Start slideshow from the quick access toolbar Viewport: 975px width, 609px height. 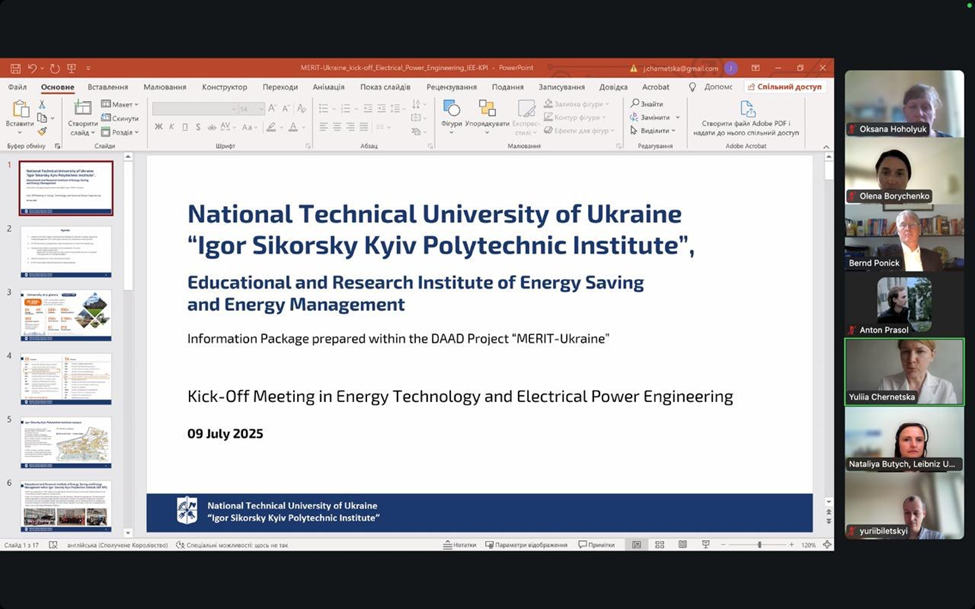click(x=72, y=68)
